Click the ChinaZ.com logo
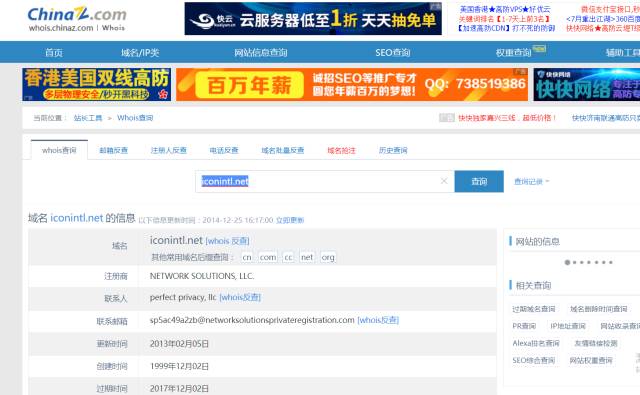640x395 pixels. pos(77,15)
